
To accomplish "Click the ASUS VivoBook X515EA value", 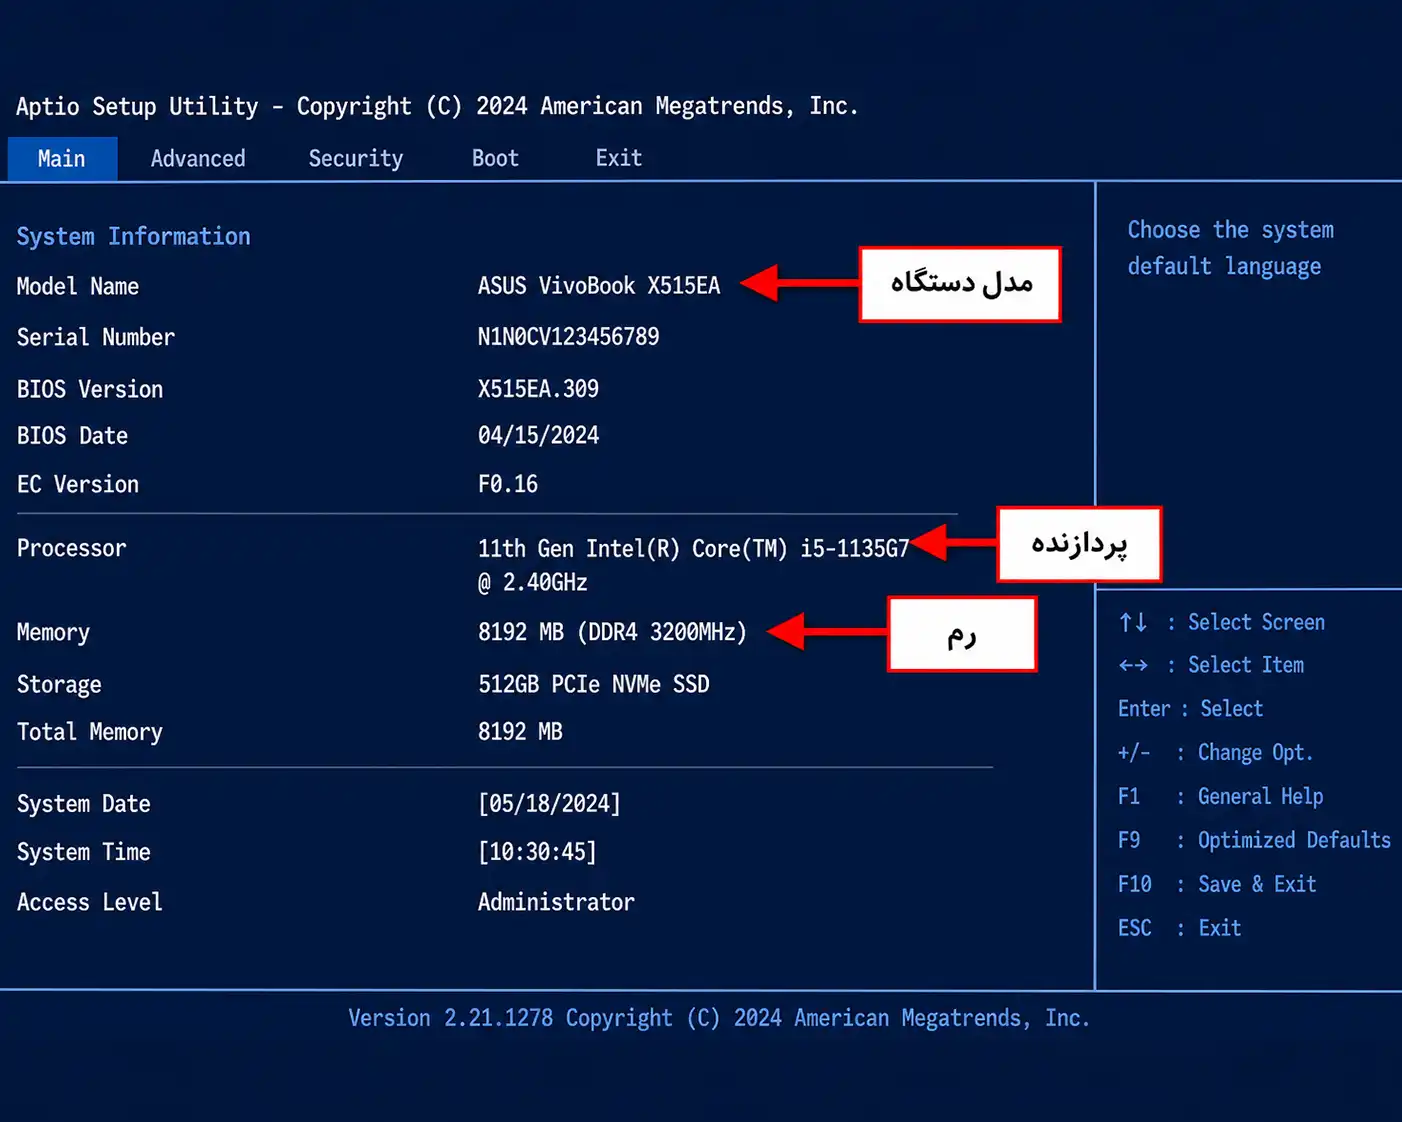I will pos(599,286).
